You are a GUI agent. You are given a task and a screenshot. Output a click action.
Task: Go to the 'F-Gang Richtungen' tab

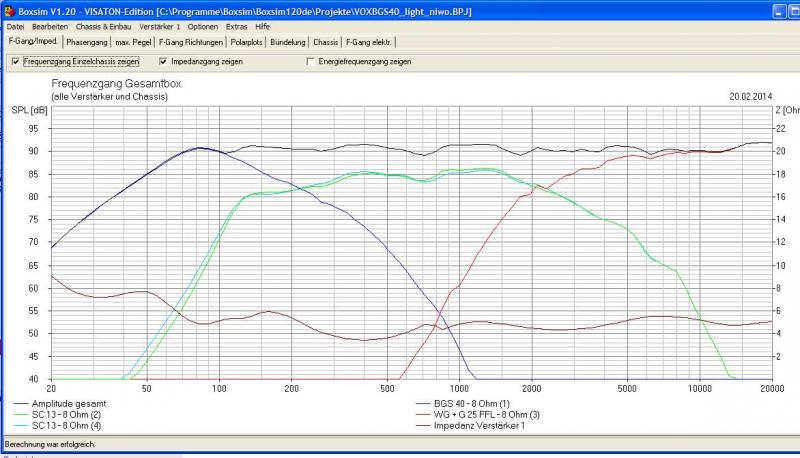tap(191, 43)
